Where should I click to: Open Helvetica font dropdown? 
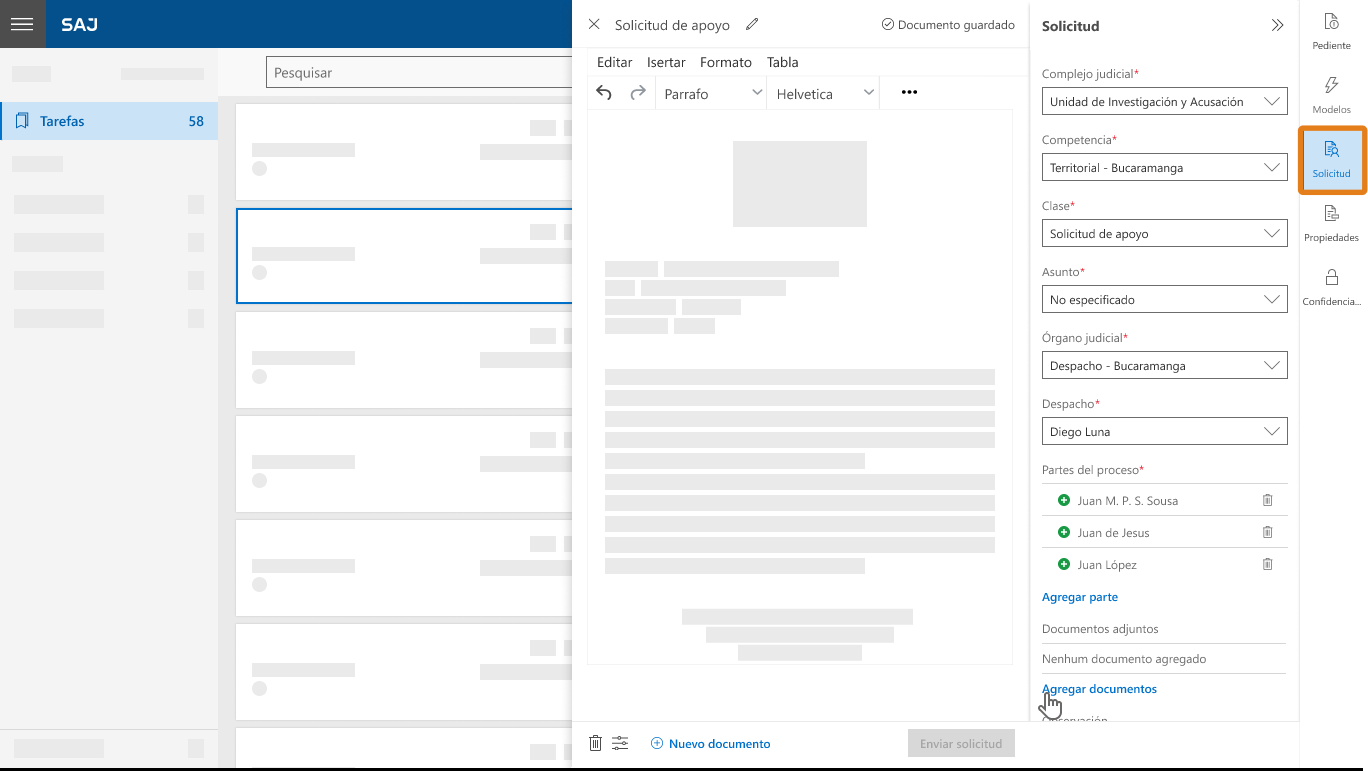pos(824,93)
